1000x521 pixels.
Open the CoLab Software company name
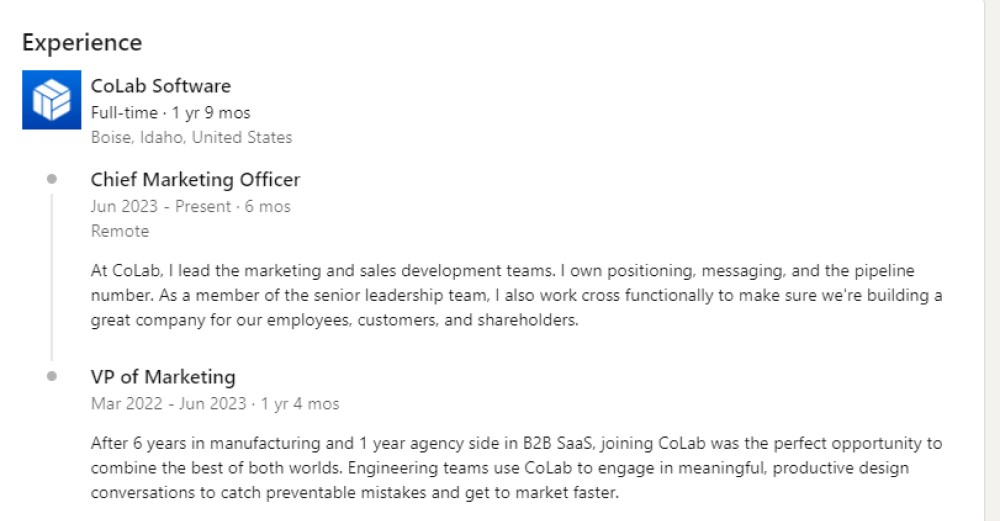coord(160,86)
